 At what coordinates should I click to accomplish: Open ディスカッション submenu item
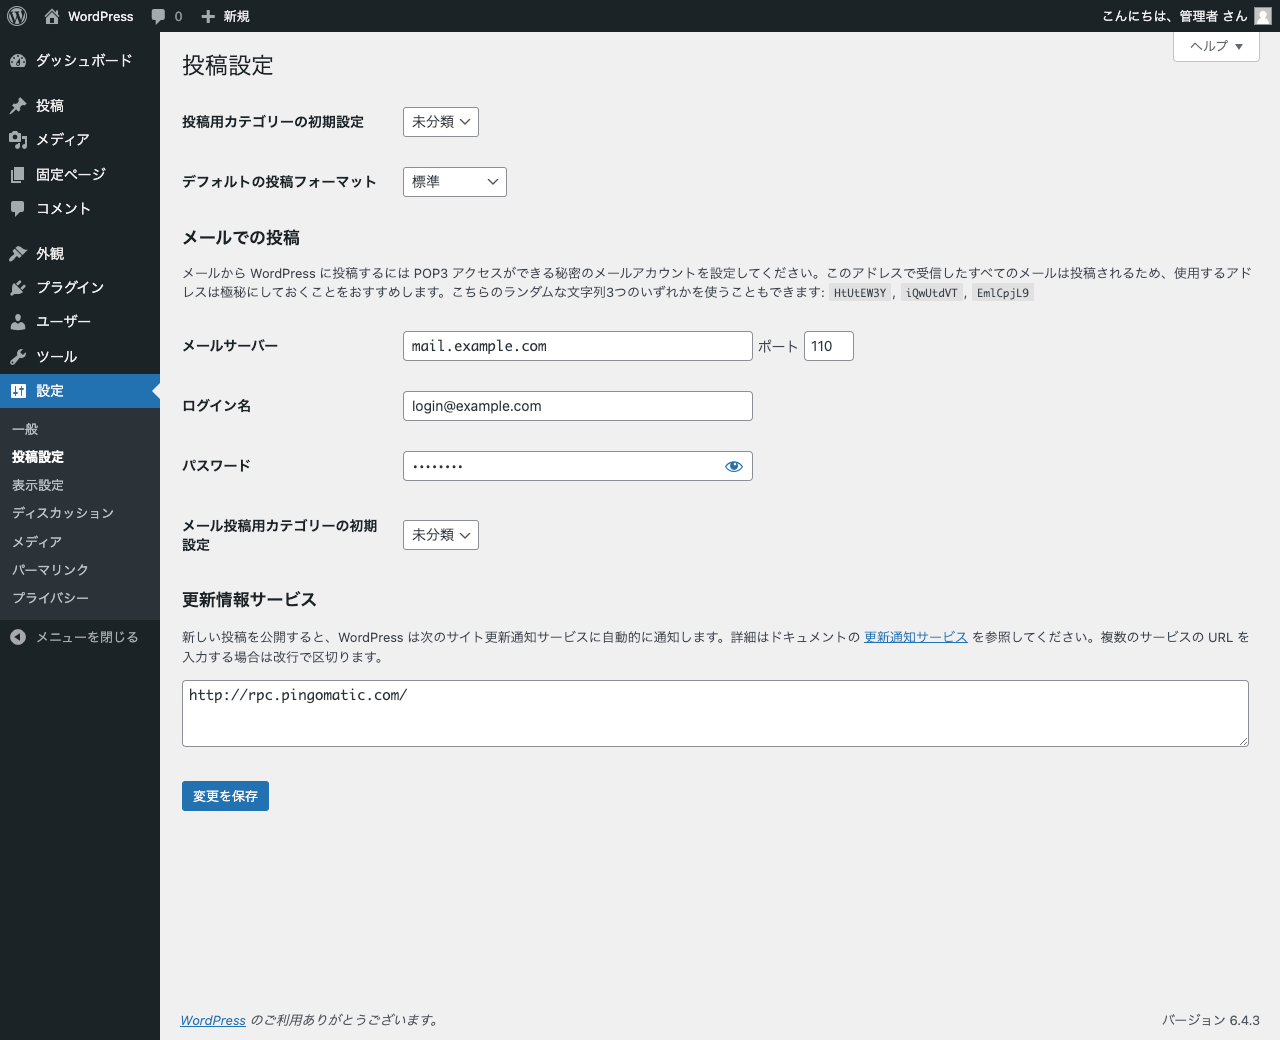pyautogui.click(x=63, y=513)
